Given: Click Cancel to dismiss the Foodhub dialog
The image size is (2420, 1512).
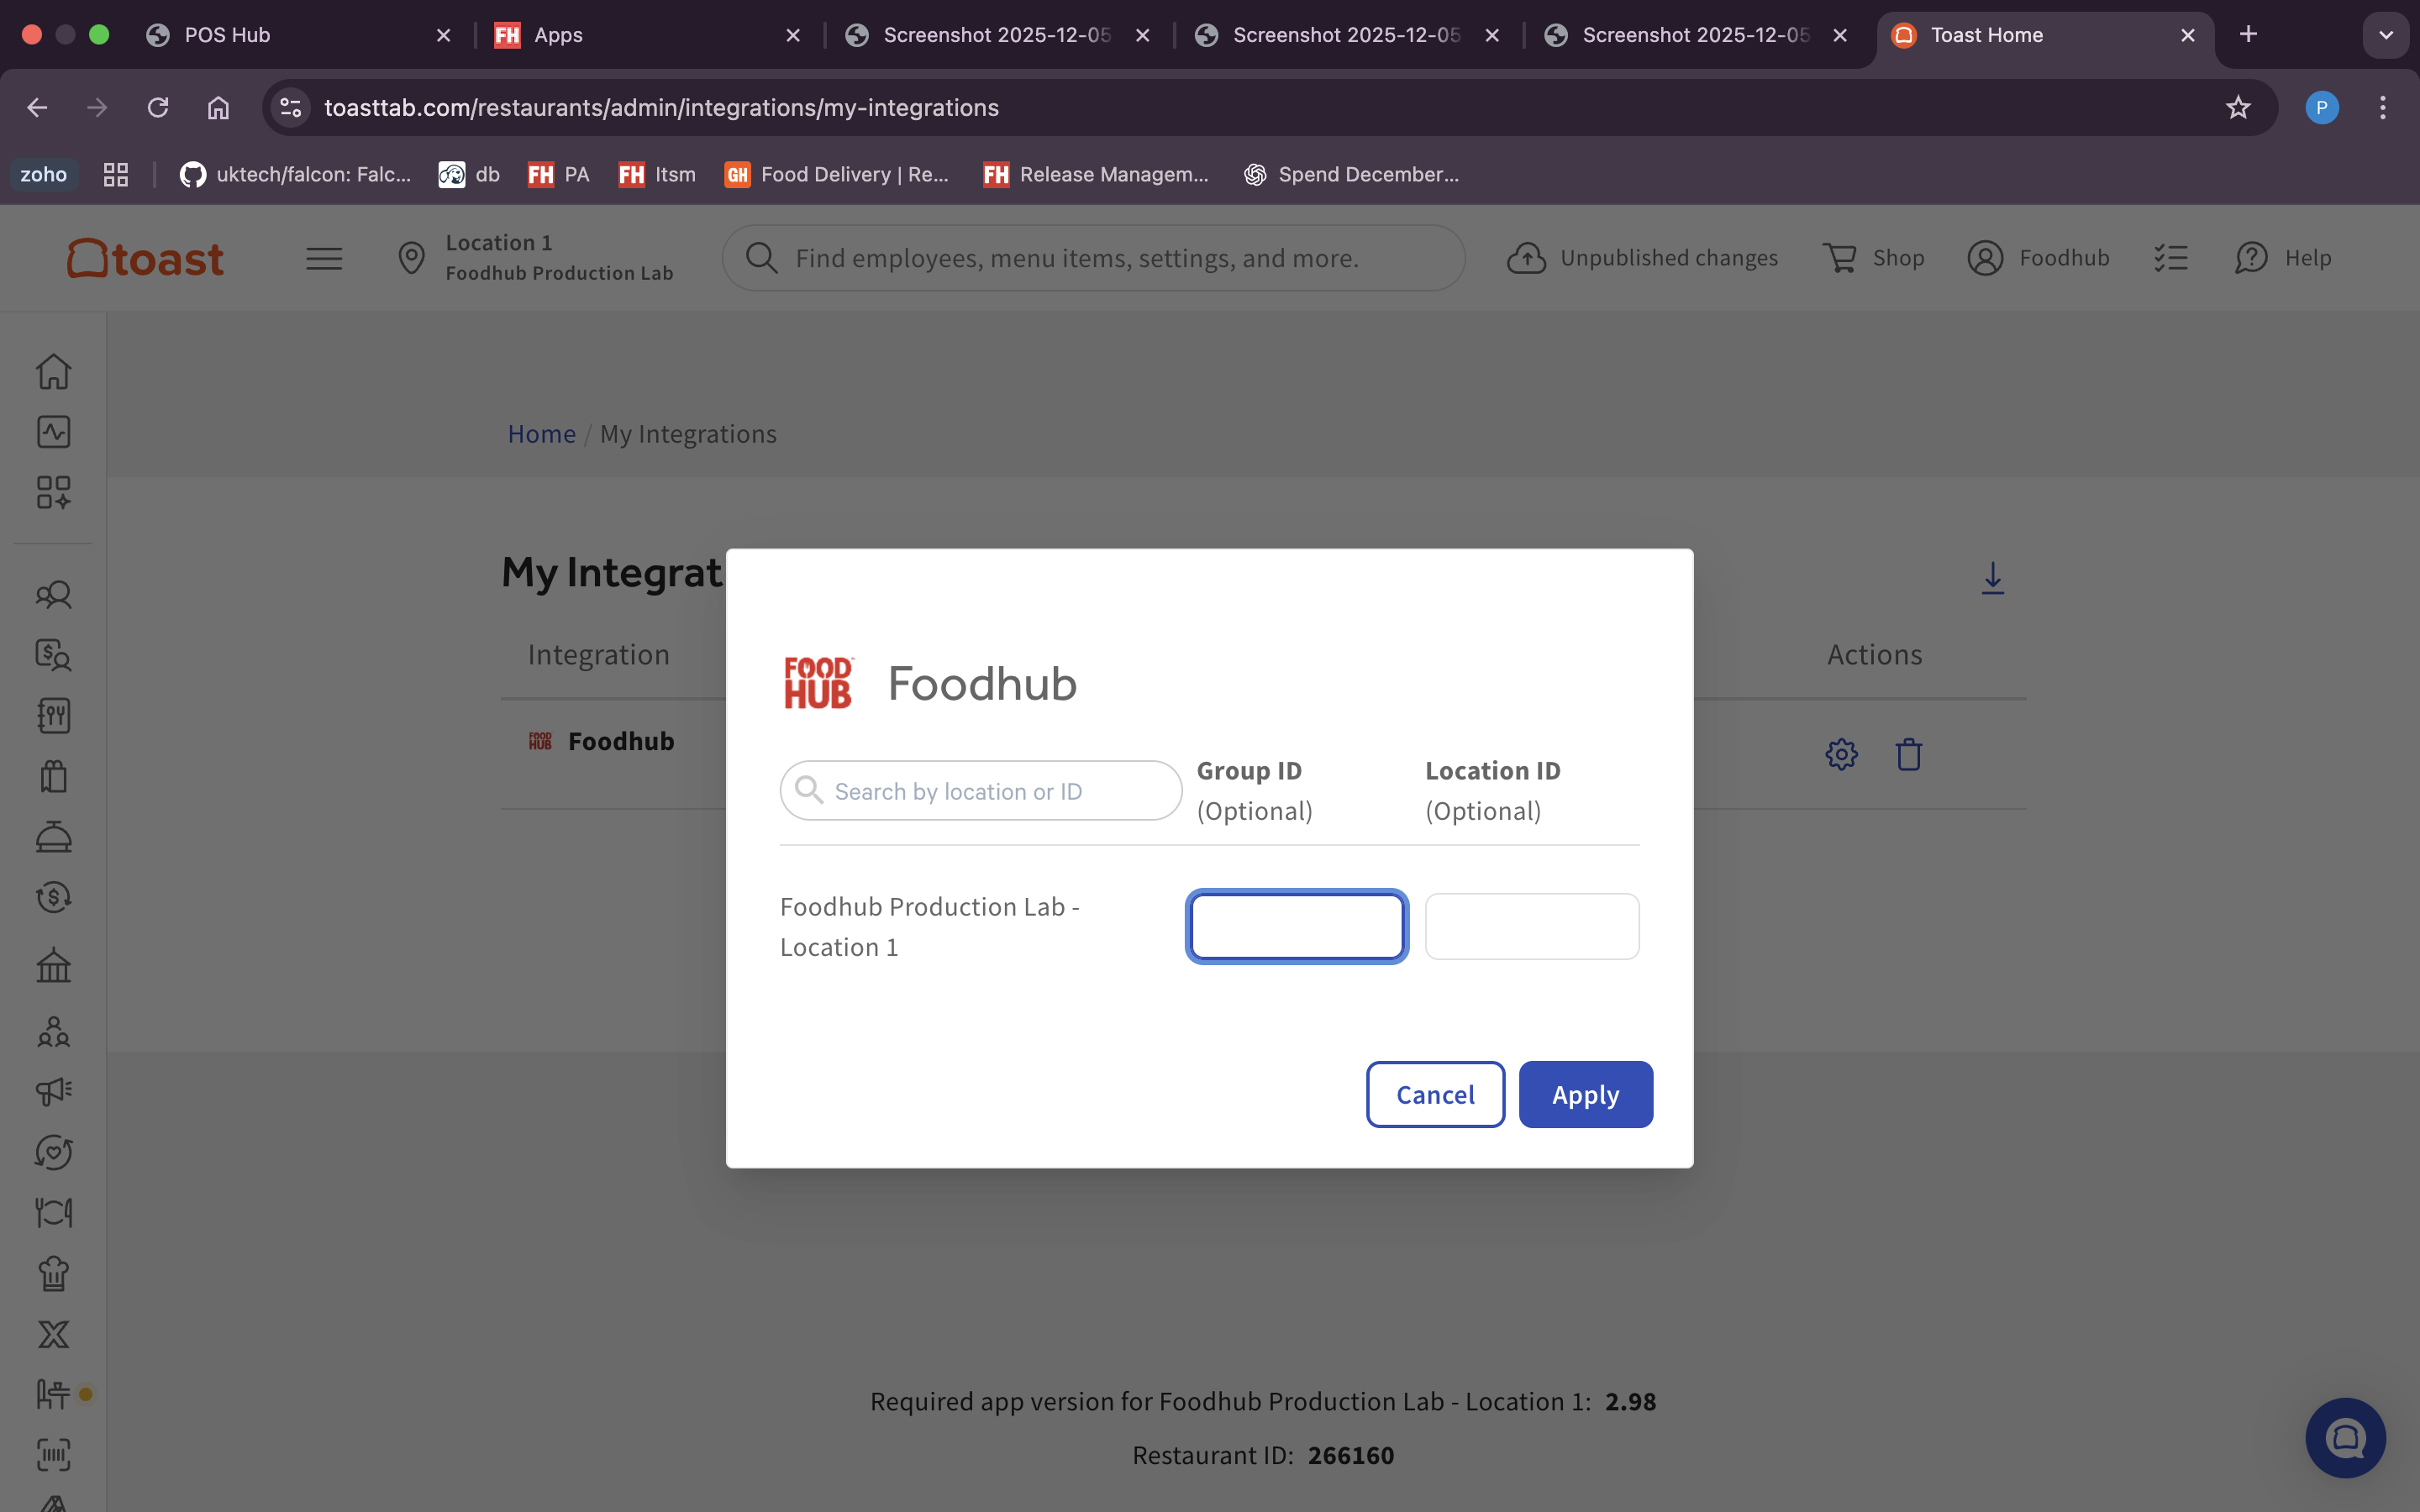Looking at the screenshot, I should [x=1435, y=1094].
